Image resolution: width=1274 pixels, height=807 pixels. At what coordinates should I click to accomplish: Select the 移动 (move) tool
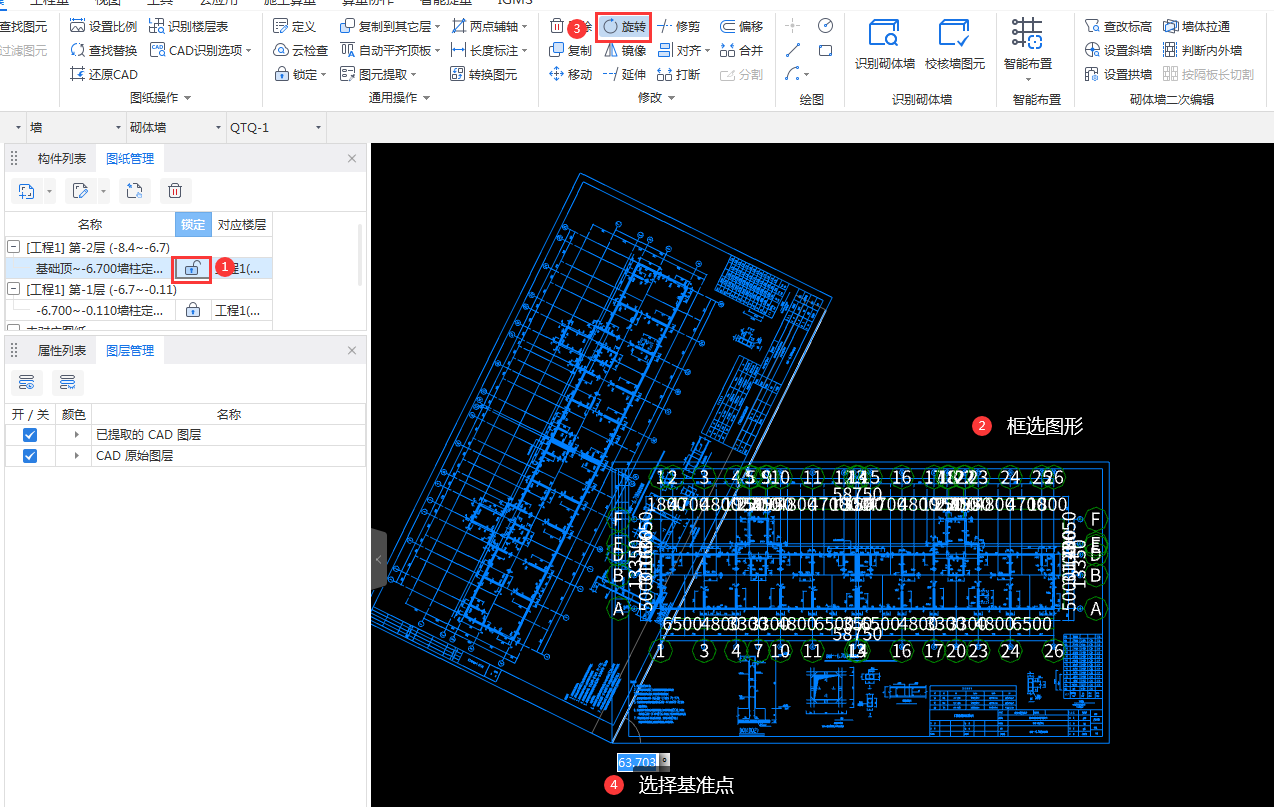pyautogui.click(x=570, y=74)
